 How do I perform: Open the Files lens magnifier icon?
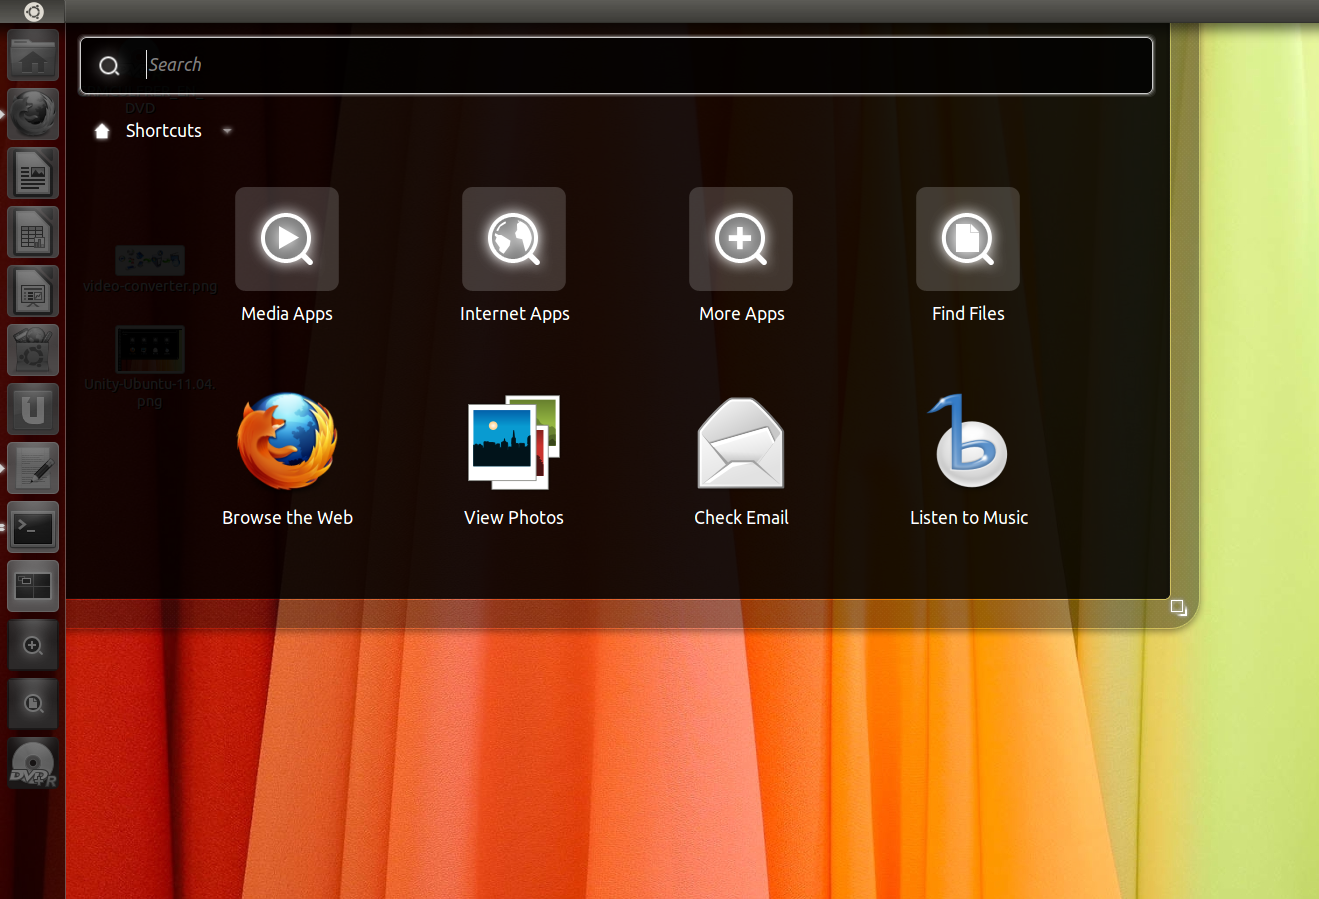(x=33, y=704)
